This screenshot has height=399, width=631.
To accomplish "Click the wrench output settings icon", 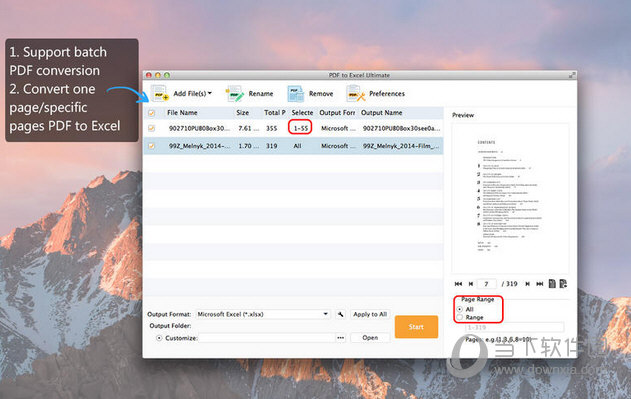I will tap(340, 314).
